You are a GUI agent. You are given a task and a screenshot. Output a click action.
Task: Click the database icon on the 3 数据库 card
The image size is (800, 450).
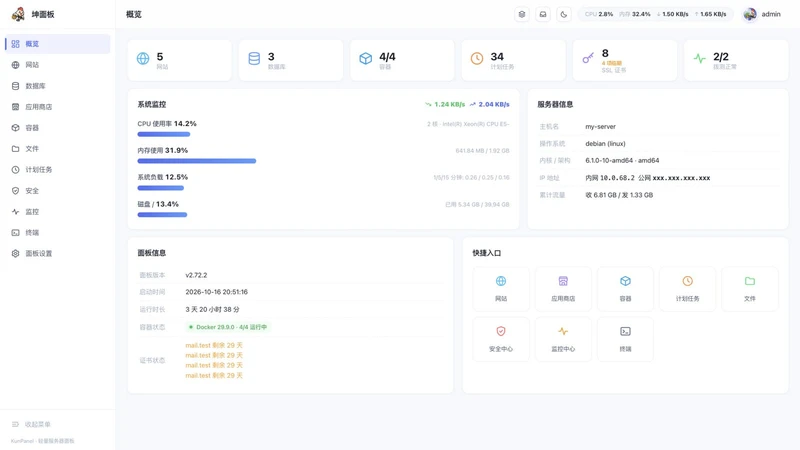[x=254, y=58]
